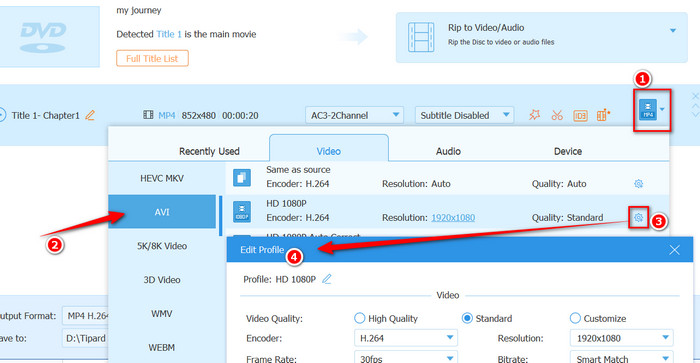Open the Full Title List
This screenshot has height=363, width=700.
152,58
